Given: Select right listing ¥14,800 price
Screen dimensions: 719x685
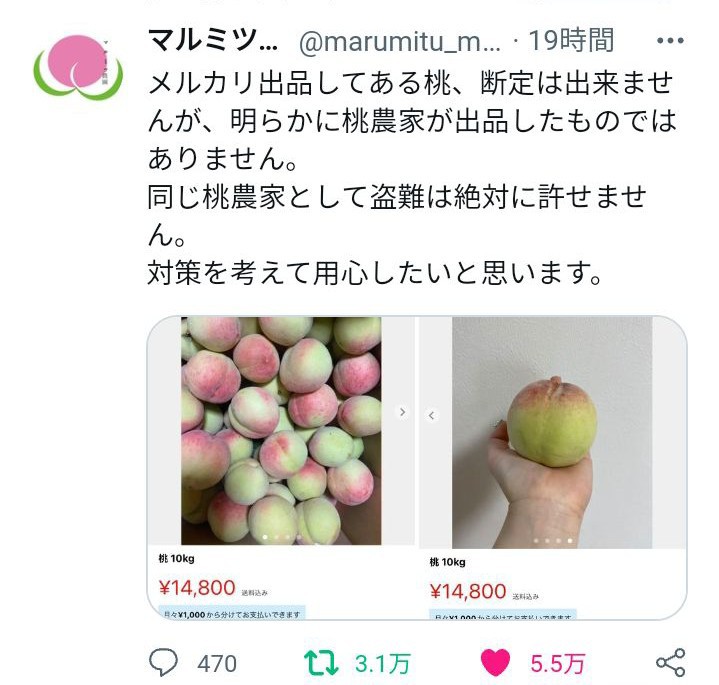Looking at the screenshot, I should 468,591.
